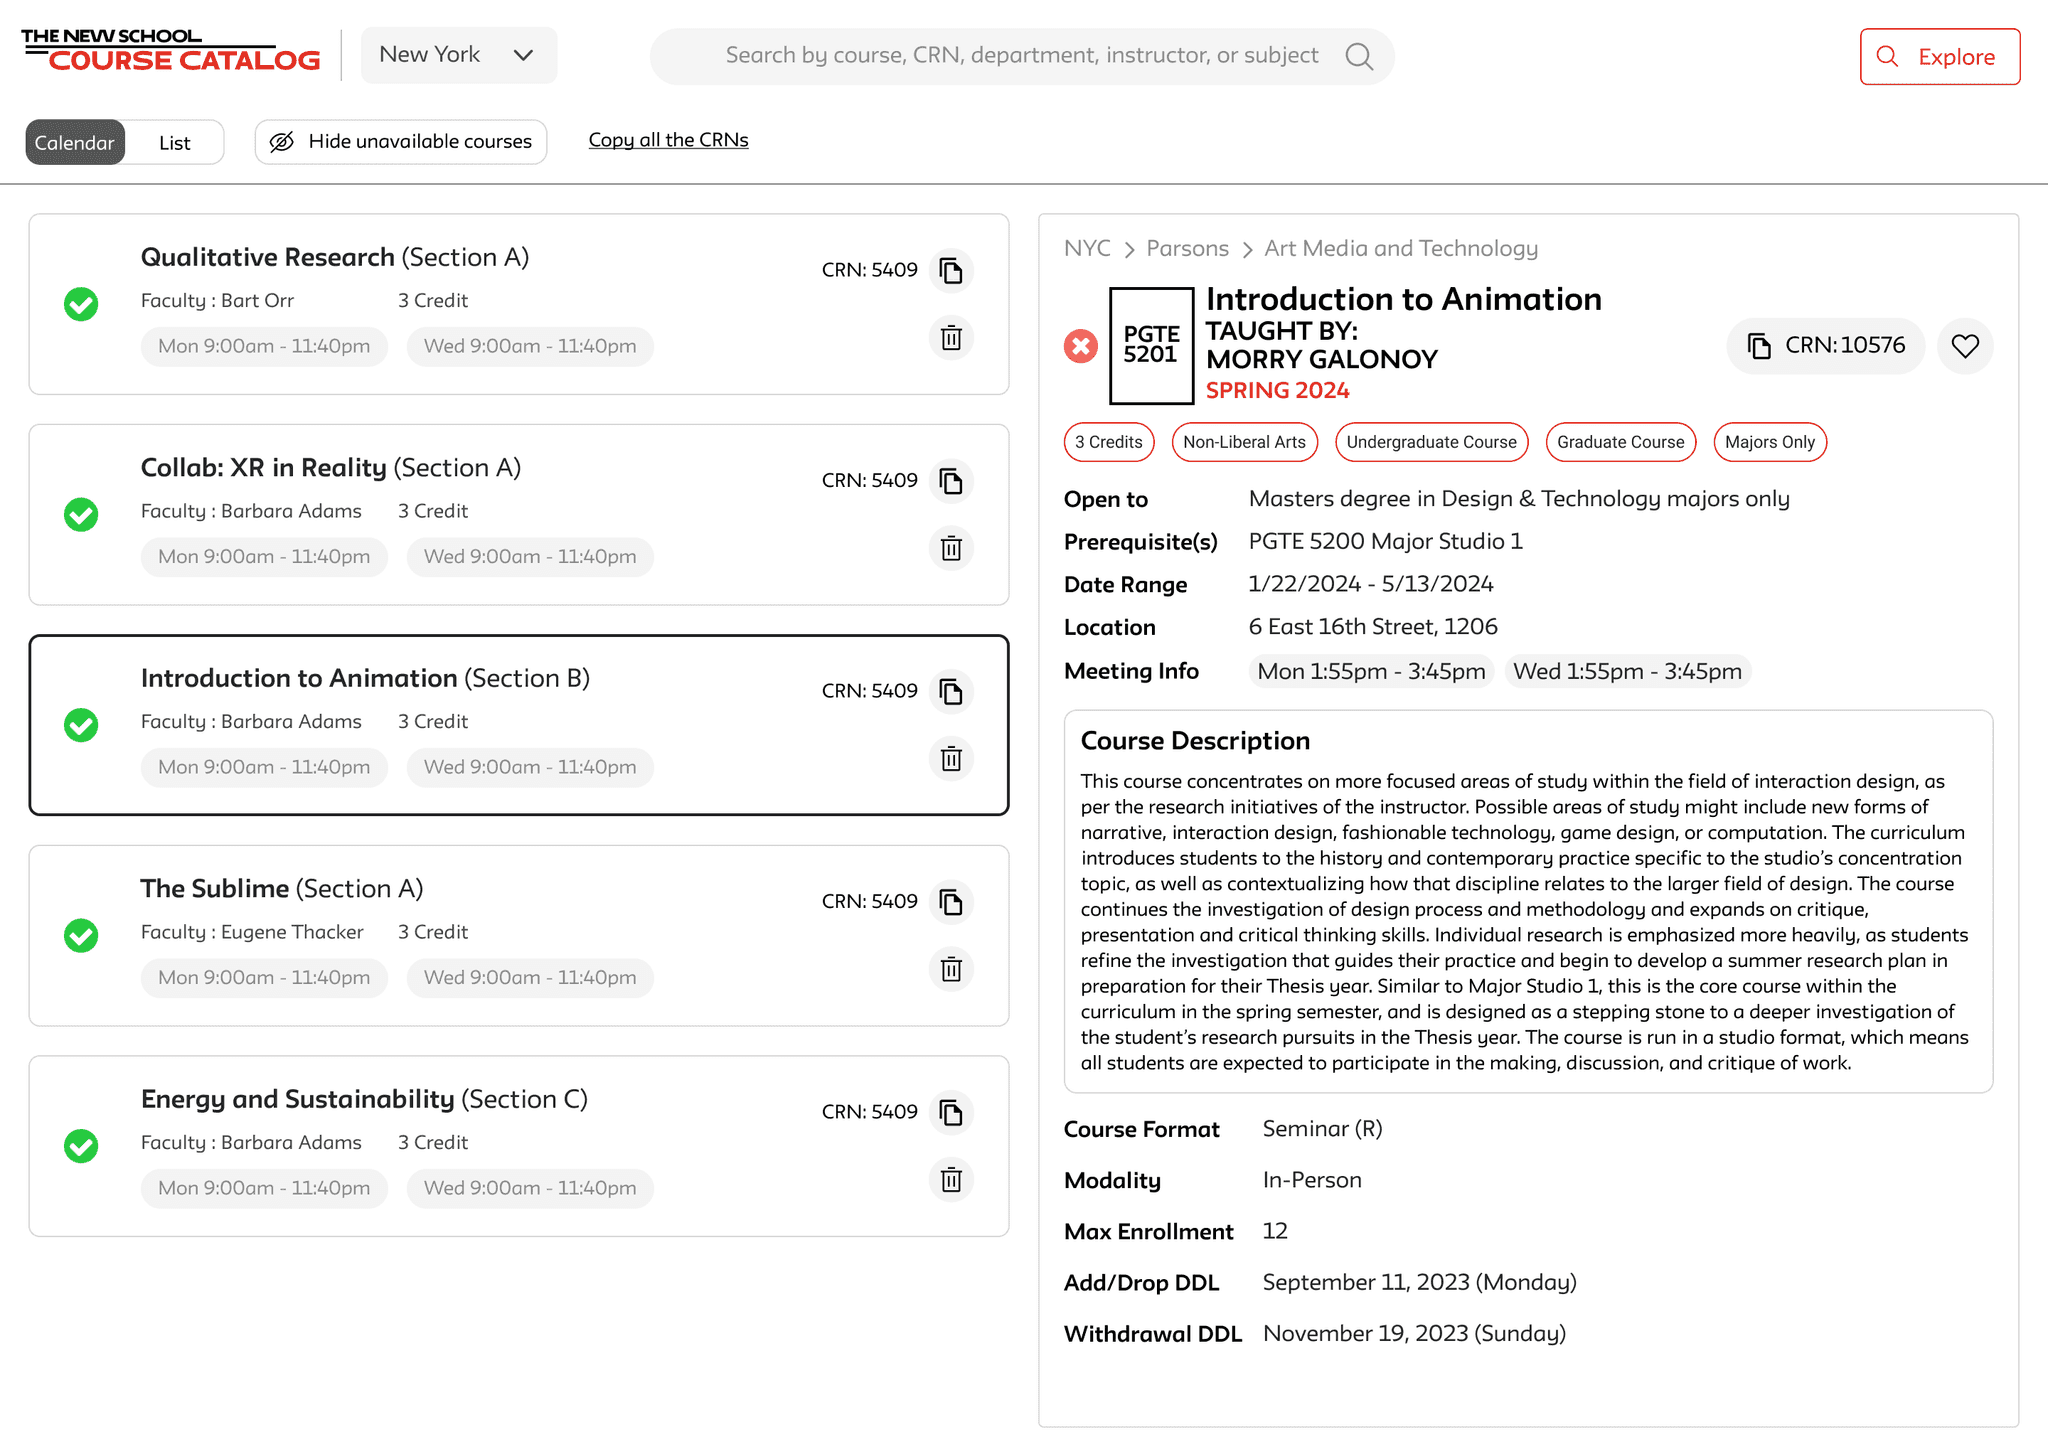Copy CRN for Energy and Sustainability
The height and width of the screenshot is (1456, 2048).
(x=951, y=1112)
